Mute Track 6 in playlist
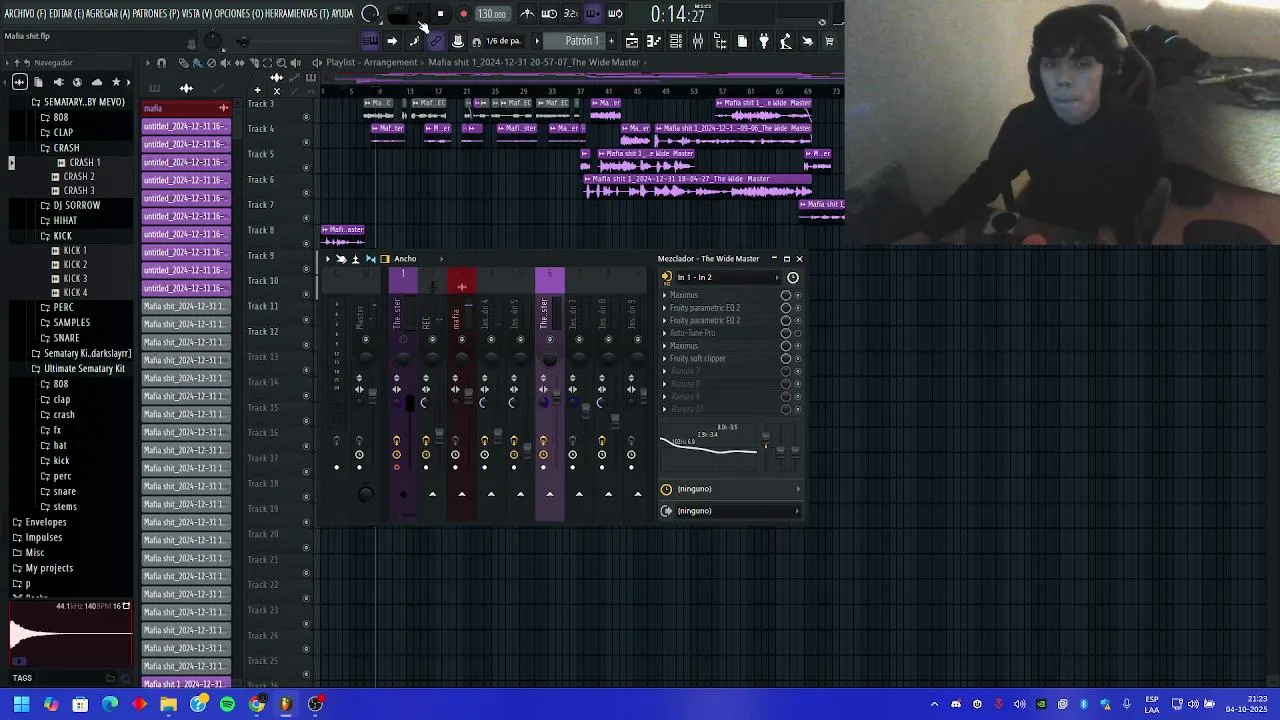The width and height of the screenshot is (1280, 720). pos(306,193)
